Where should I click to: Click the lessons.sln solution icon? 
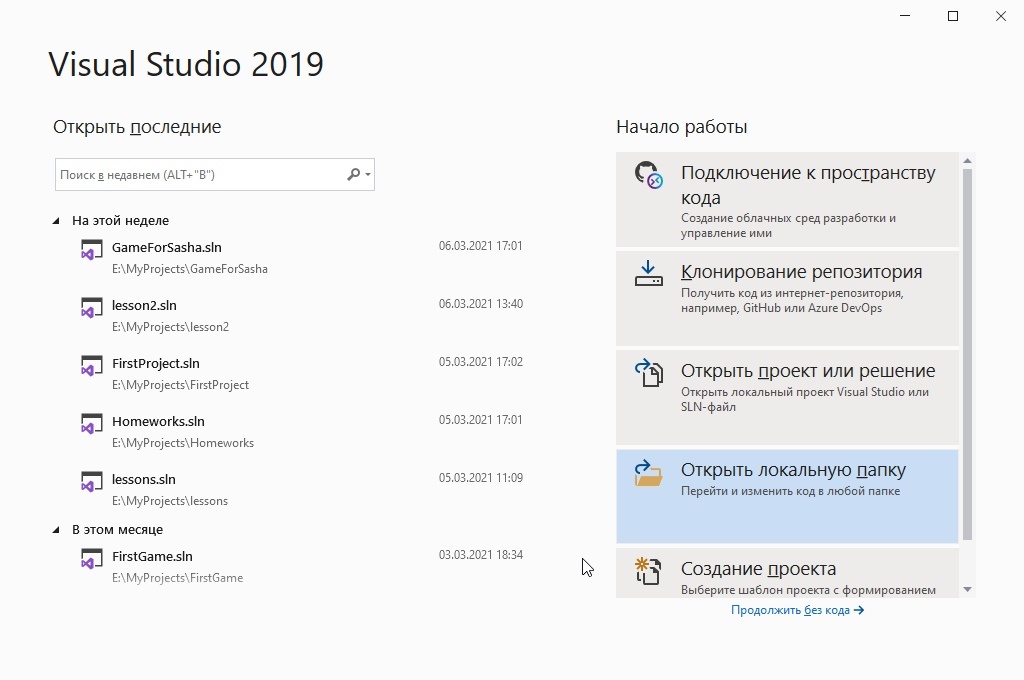pyautogui.click(x=91, y=482)
